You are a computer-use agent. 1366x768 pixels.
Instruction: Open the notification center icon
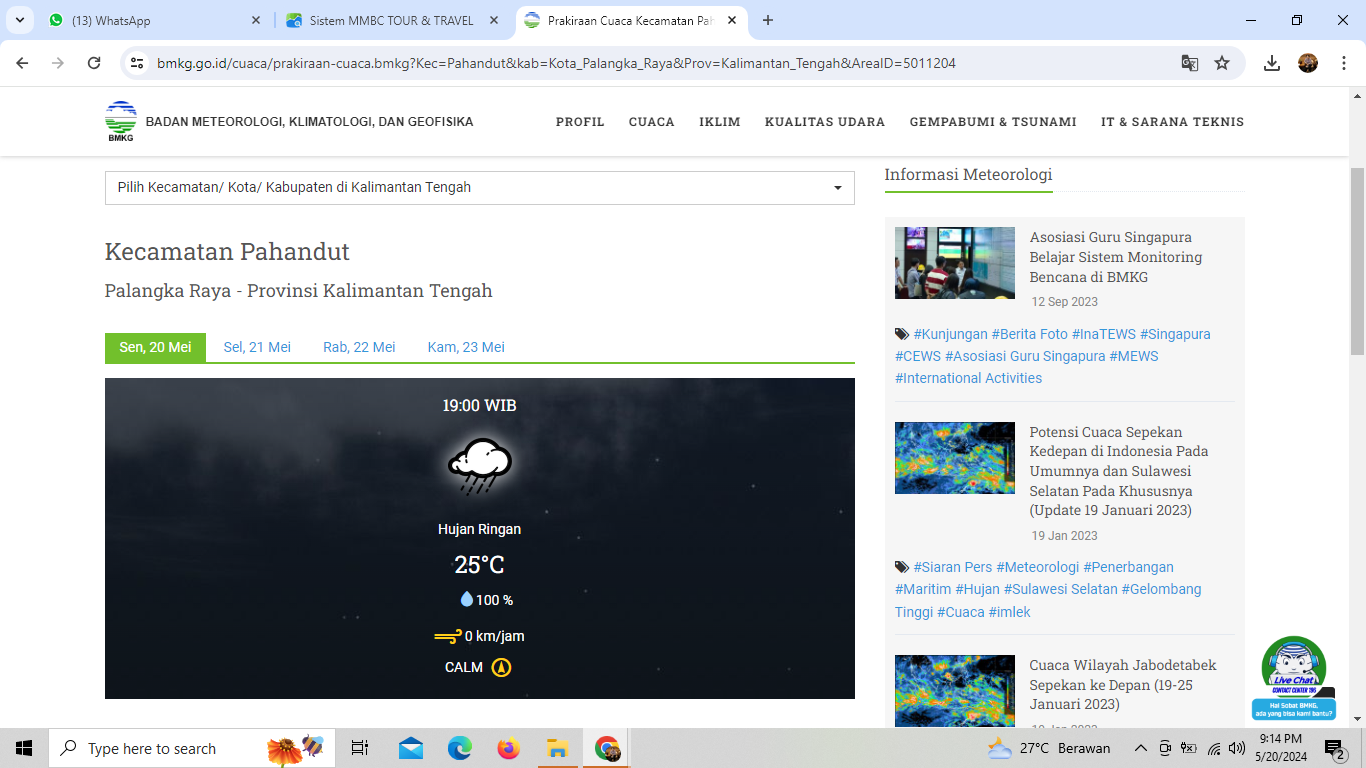coord(1334,748)
